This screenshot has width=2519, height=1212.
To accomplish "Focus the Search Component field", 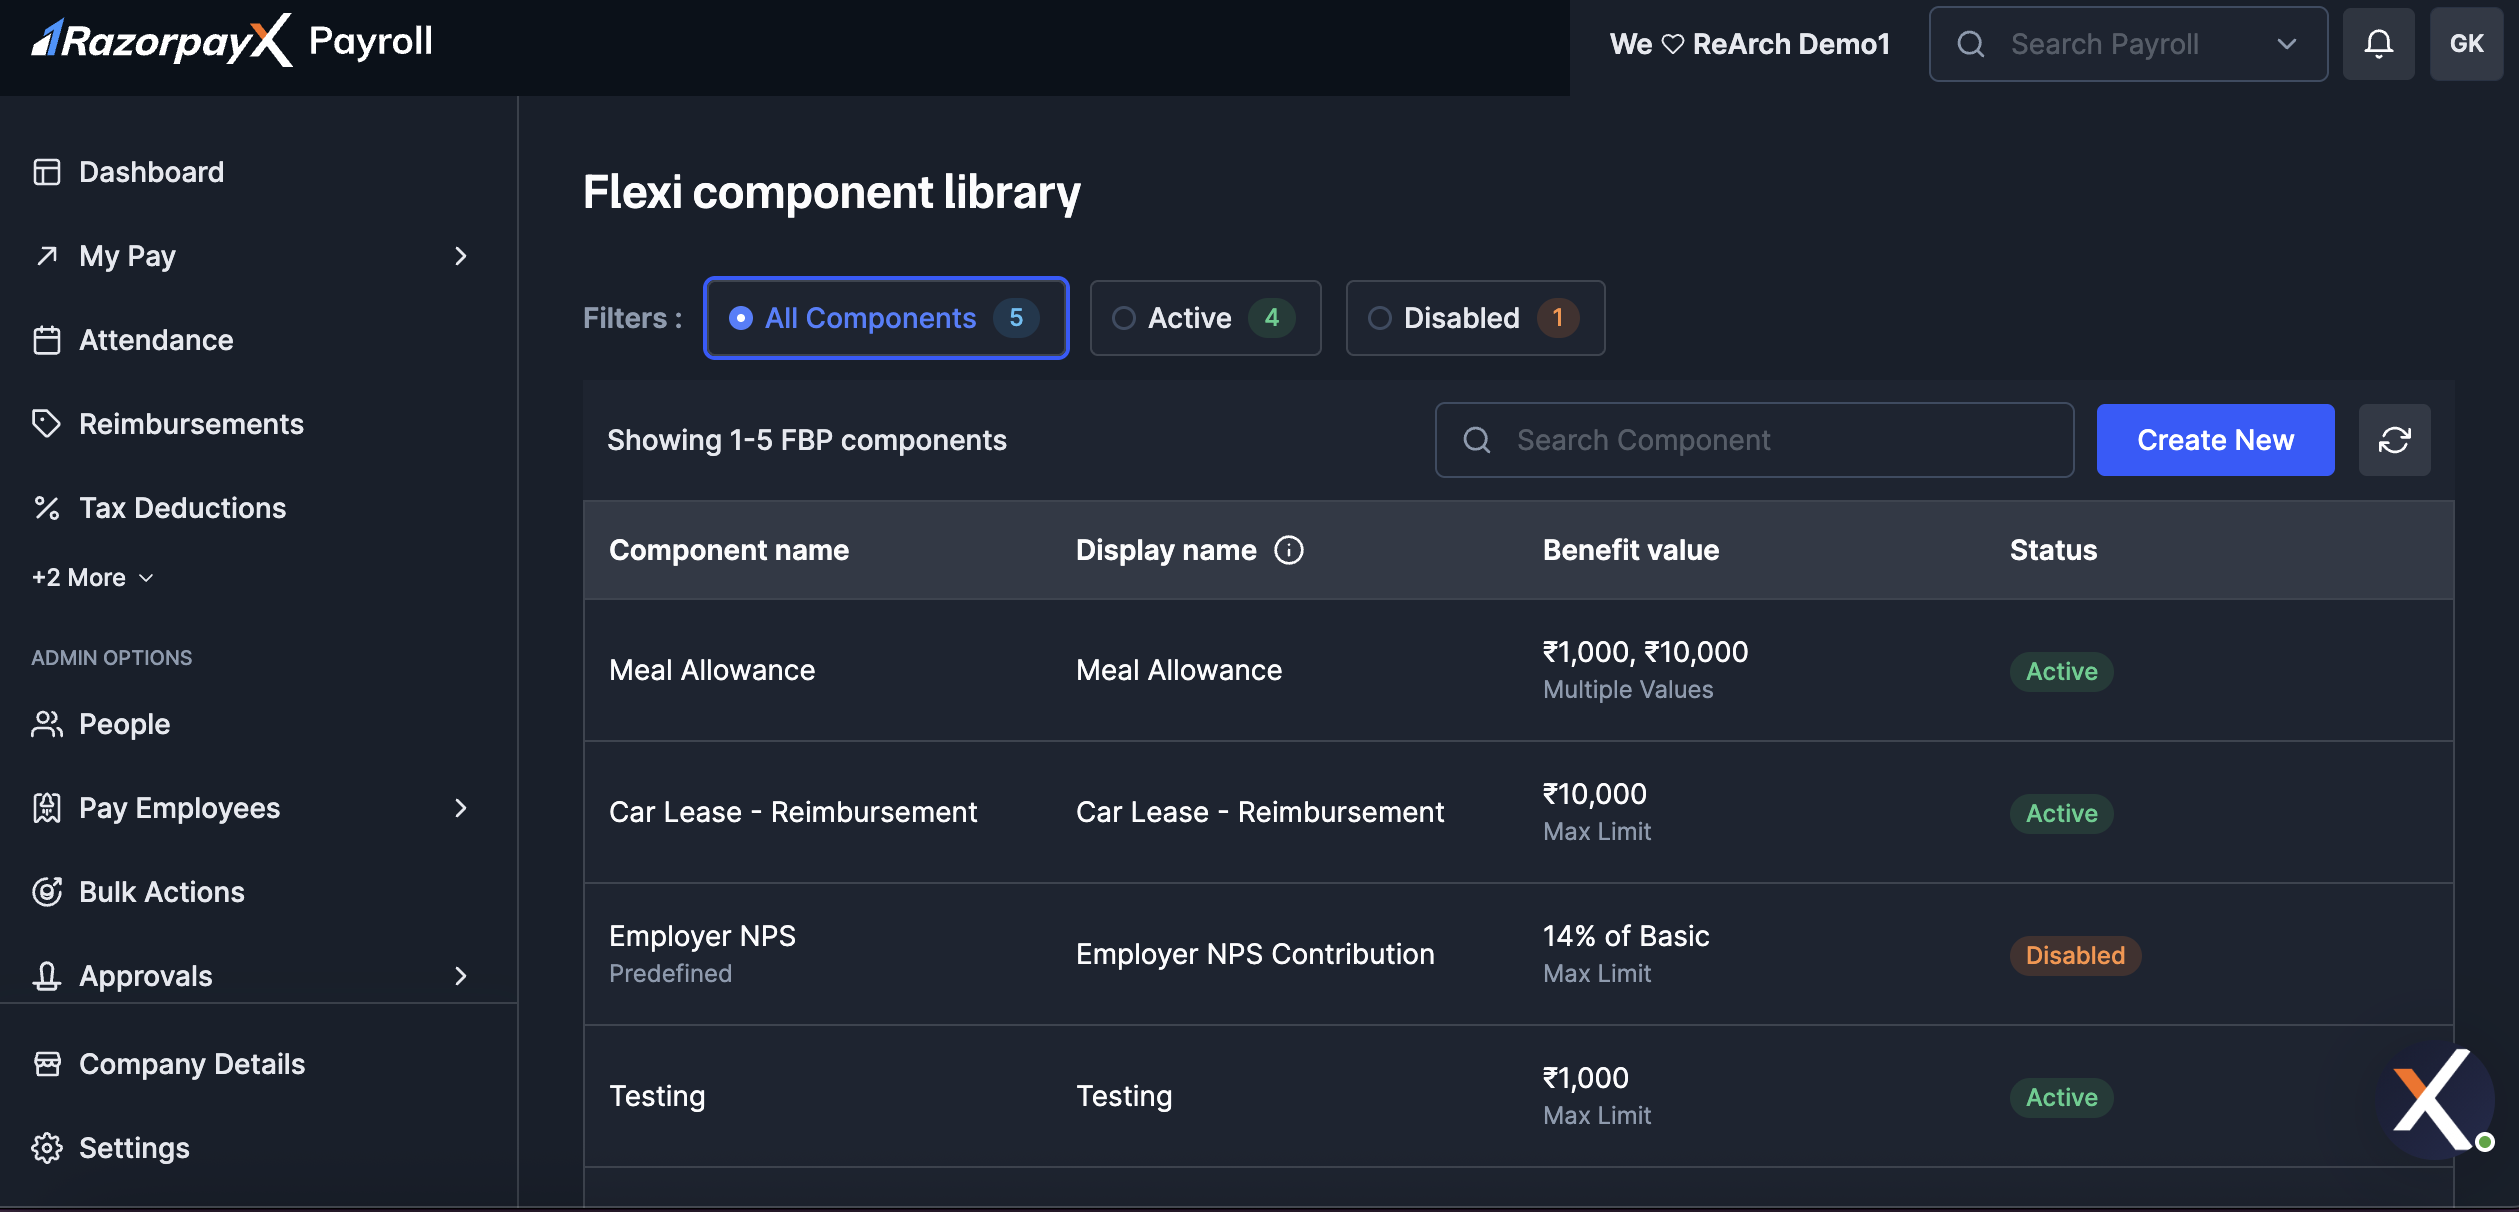I will pos(1754,440).
